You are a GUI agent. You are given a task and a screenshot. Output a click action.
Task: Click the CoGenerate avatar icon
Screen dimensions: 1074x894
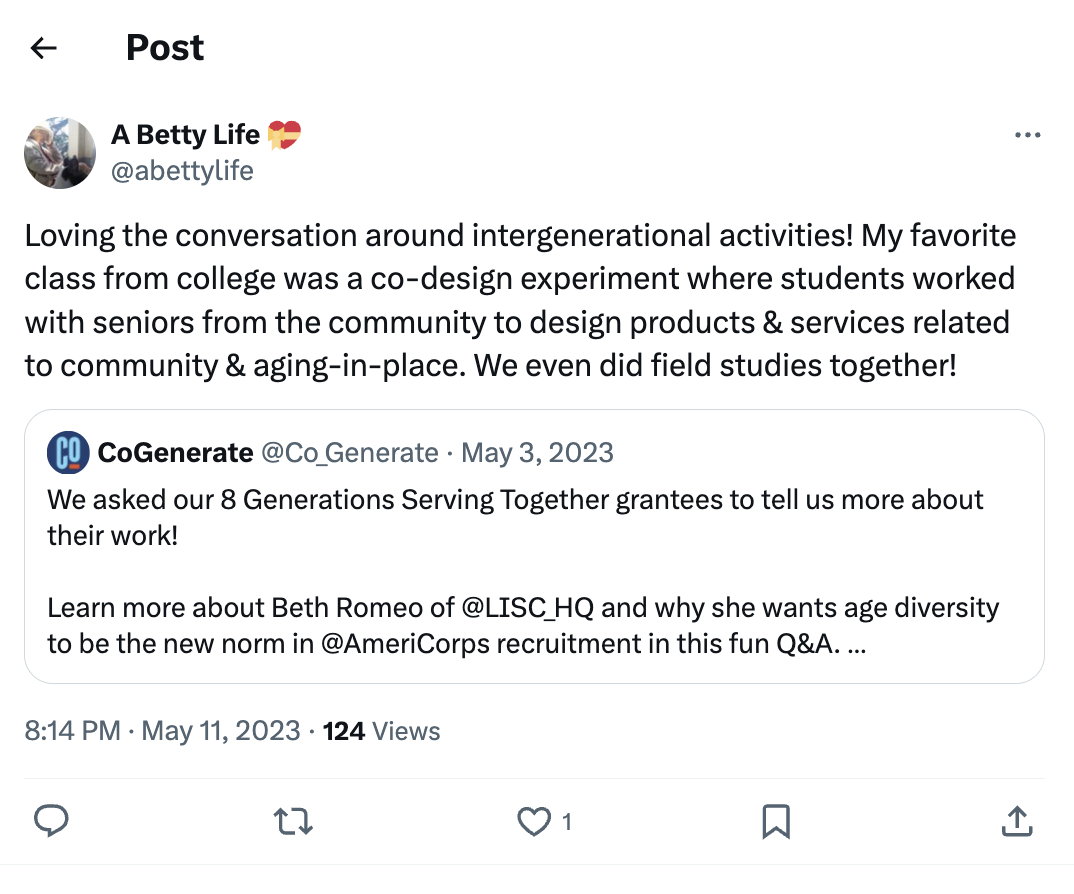(x=68, y=453)
